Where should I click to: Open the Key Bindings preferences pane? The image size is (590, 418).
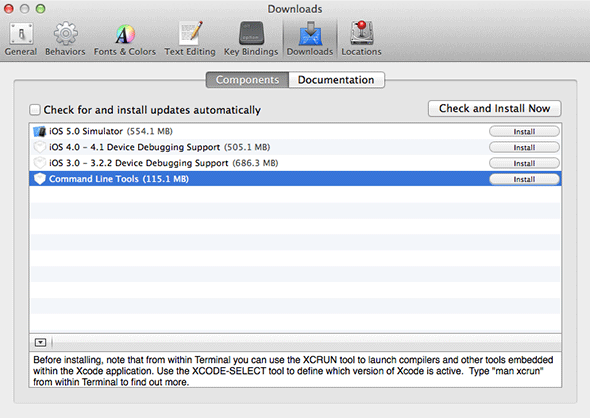click(x=251, y=39)
